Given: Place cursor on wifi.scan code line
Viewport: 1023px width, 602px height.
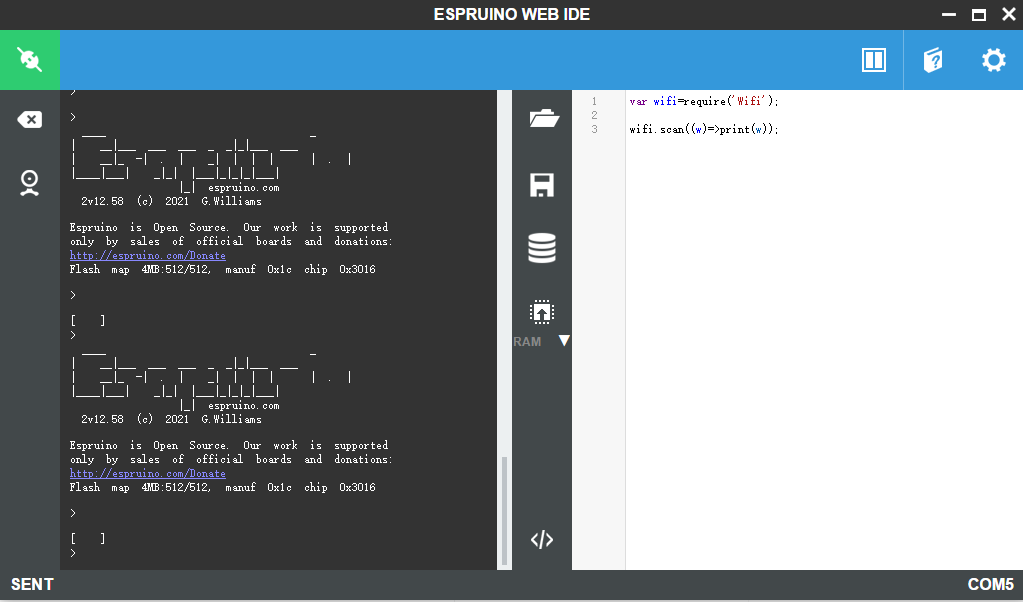Looking at the screenshot, I should point(704,129).
